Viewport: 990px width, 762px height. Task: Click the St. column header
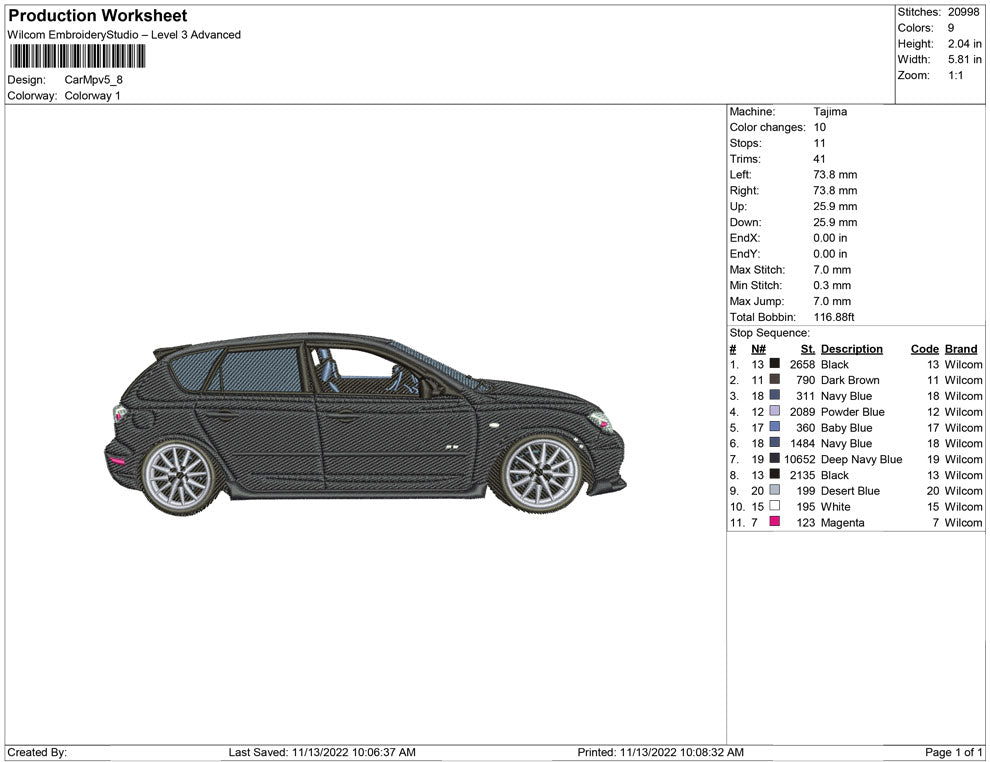point(808,349)
